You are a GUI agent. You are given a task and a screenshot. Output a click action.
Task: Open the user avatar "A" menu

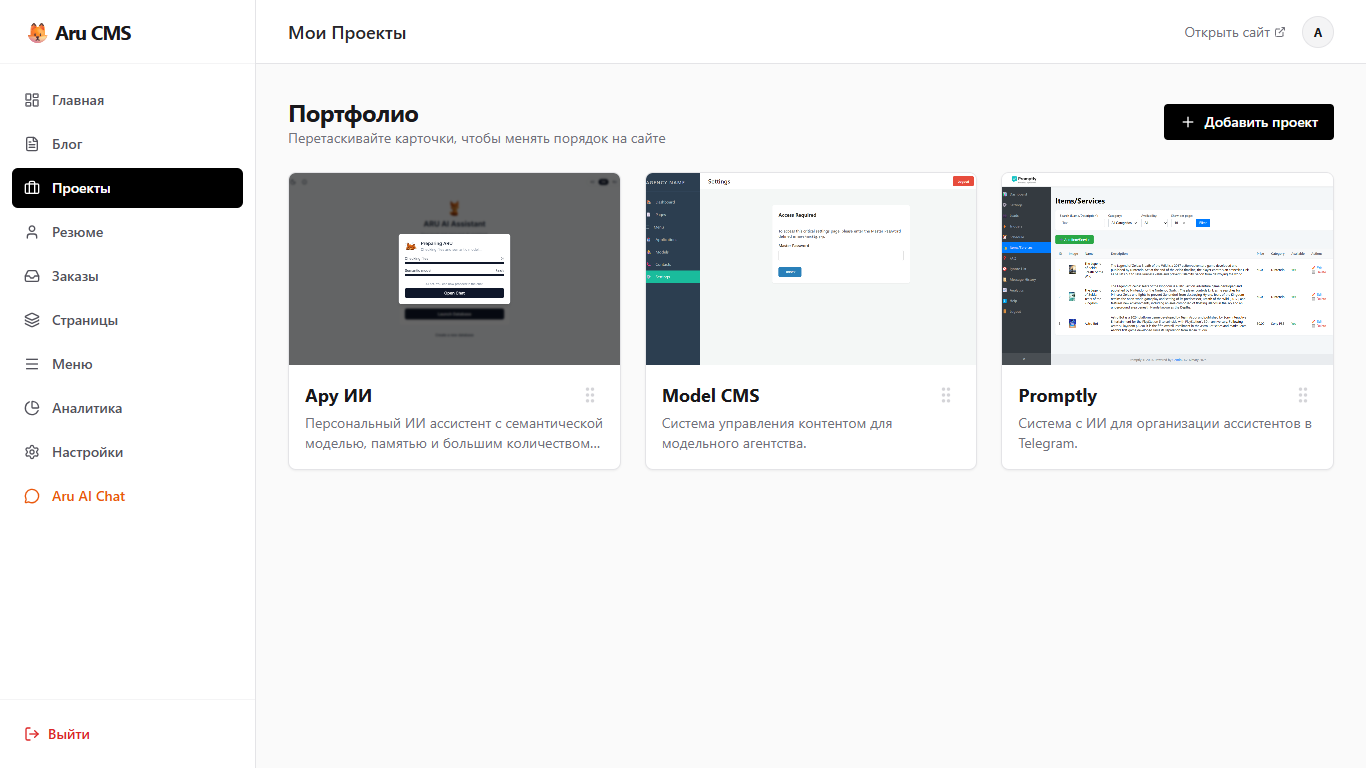[1317, 32]
